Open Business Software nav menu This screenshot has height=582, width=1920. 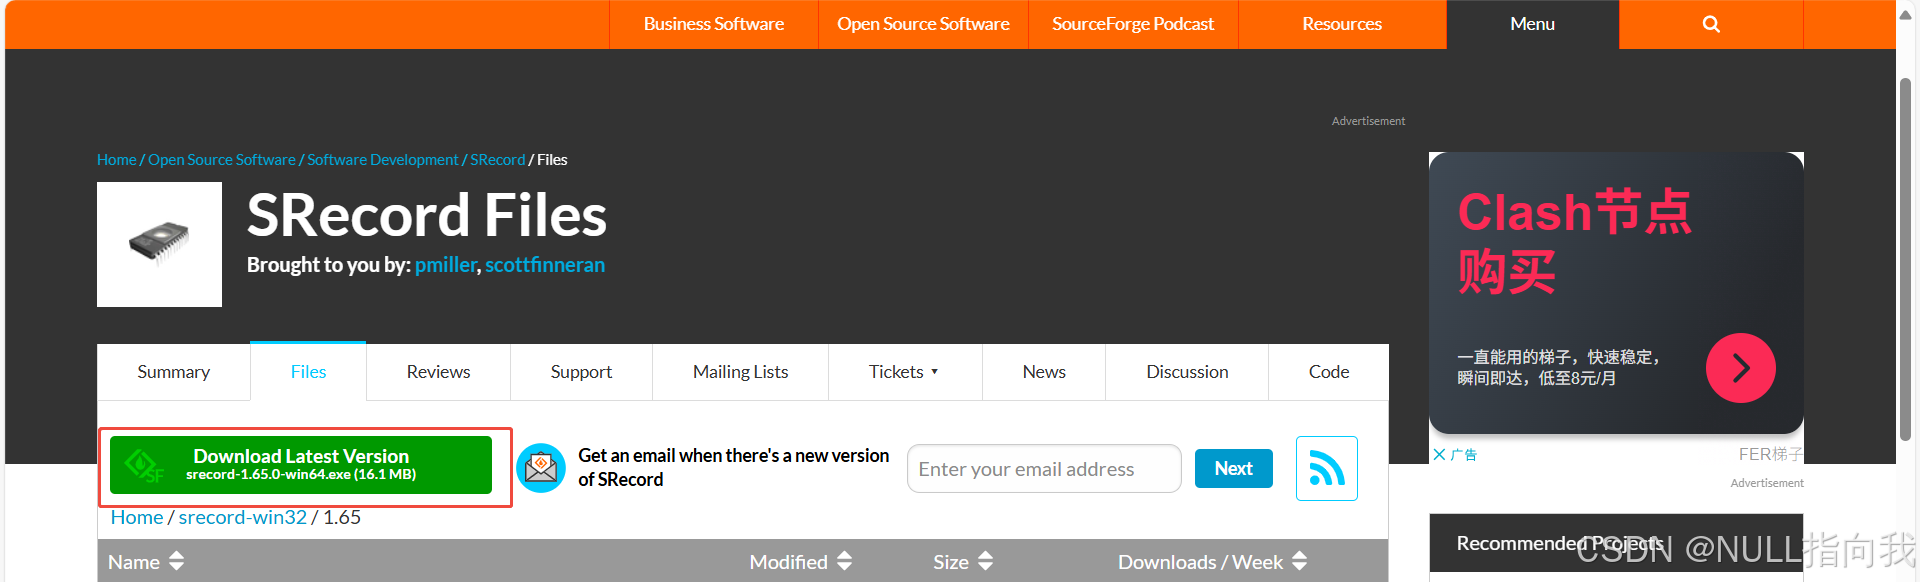click(x=714, y=24)
